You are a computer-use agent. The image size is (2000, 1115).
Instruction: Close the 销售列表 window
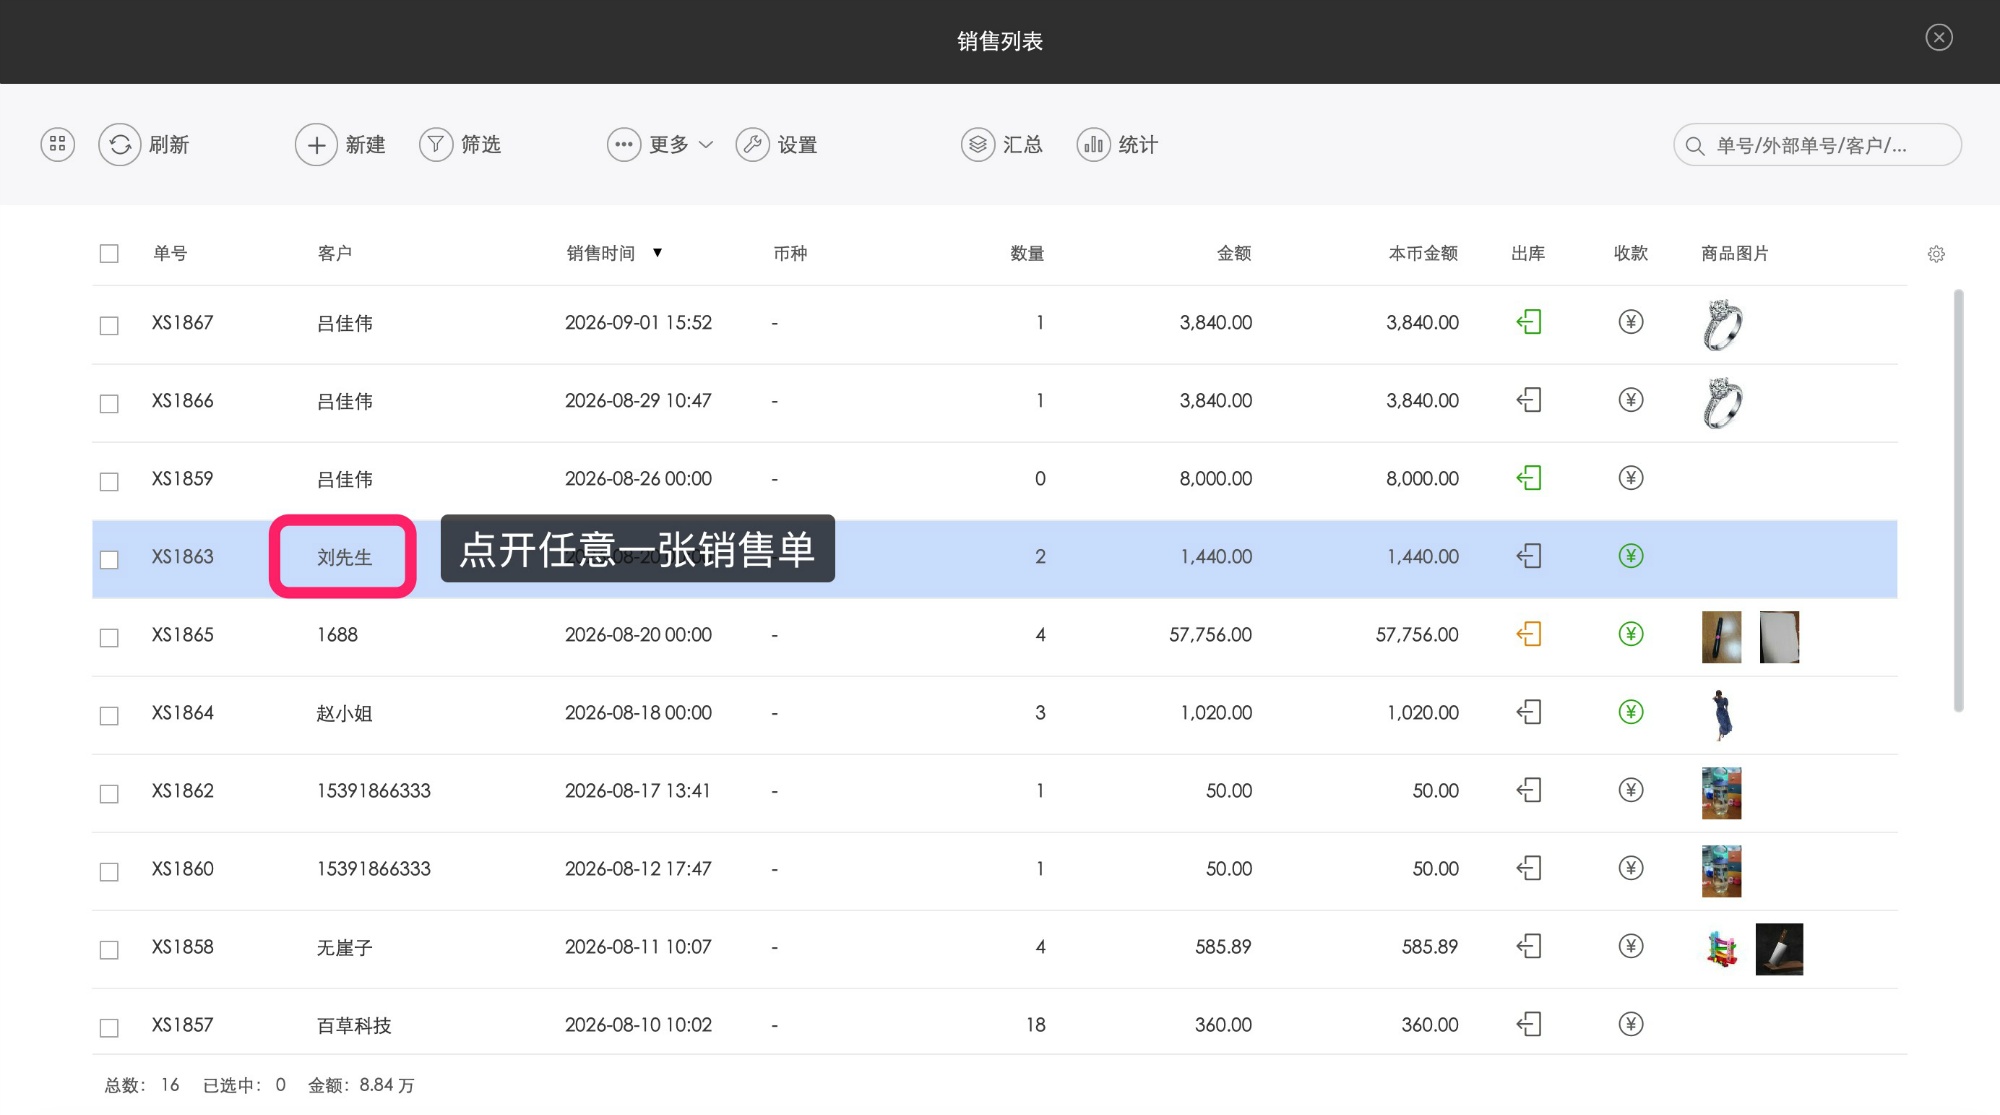(1939, 38)
